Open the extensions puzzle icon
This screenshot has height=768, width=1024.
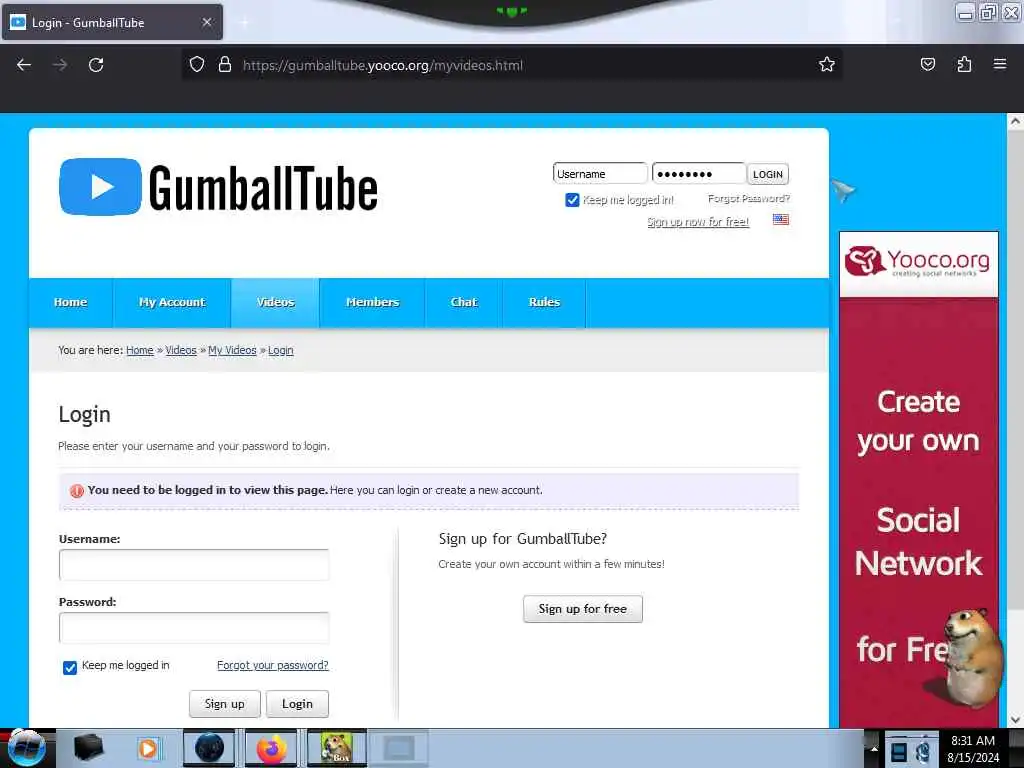click(964, 64)
